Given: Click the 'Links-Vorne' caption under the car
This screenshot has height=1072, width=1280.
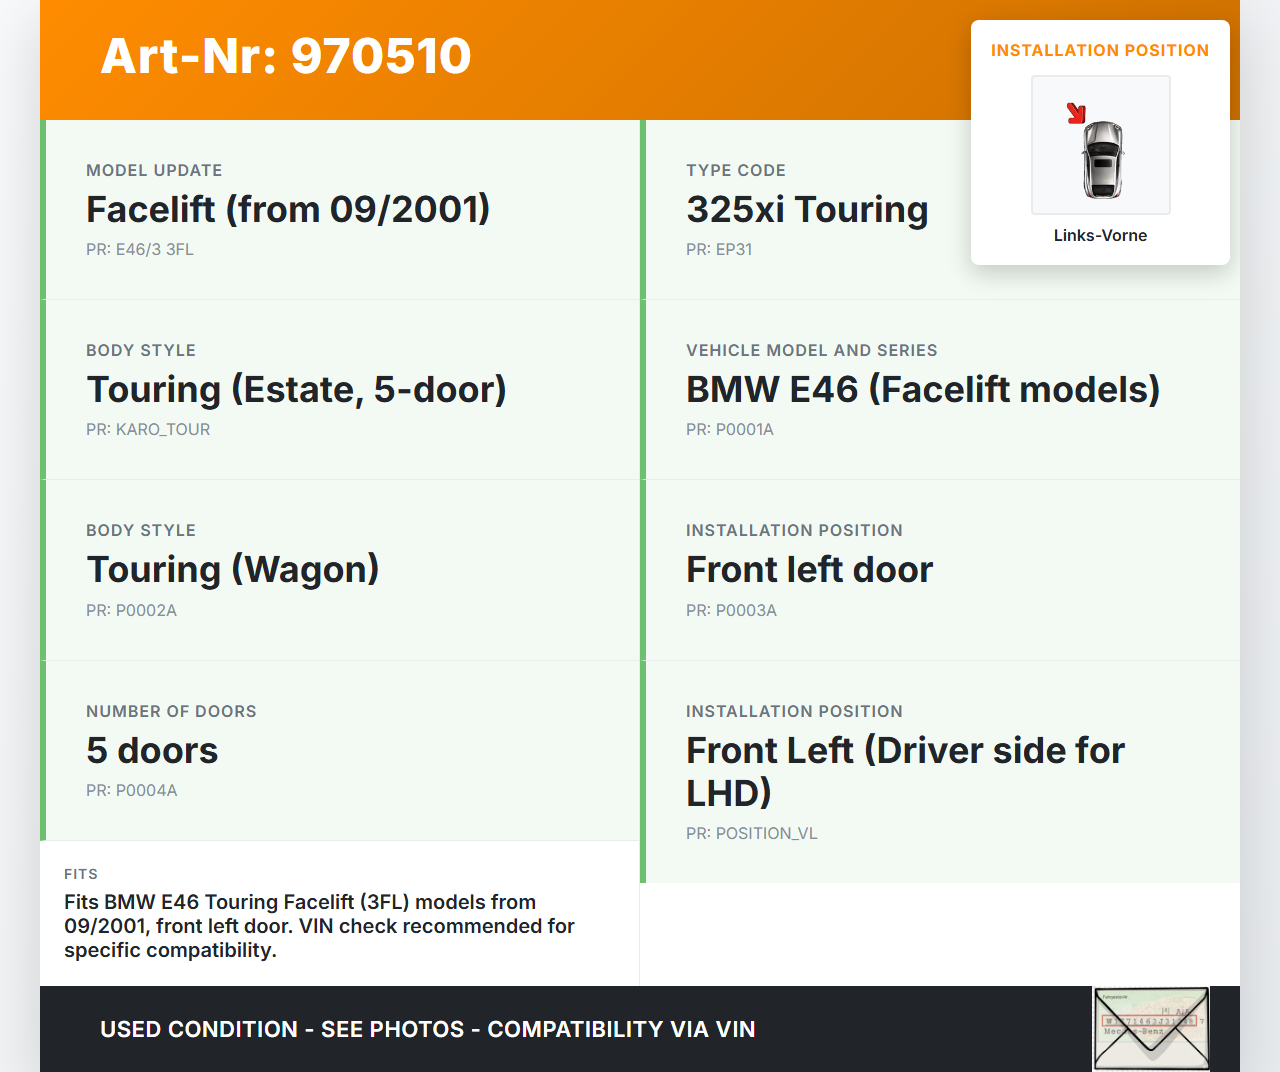Looking at the screenshot, I should point(1100,235).
